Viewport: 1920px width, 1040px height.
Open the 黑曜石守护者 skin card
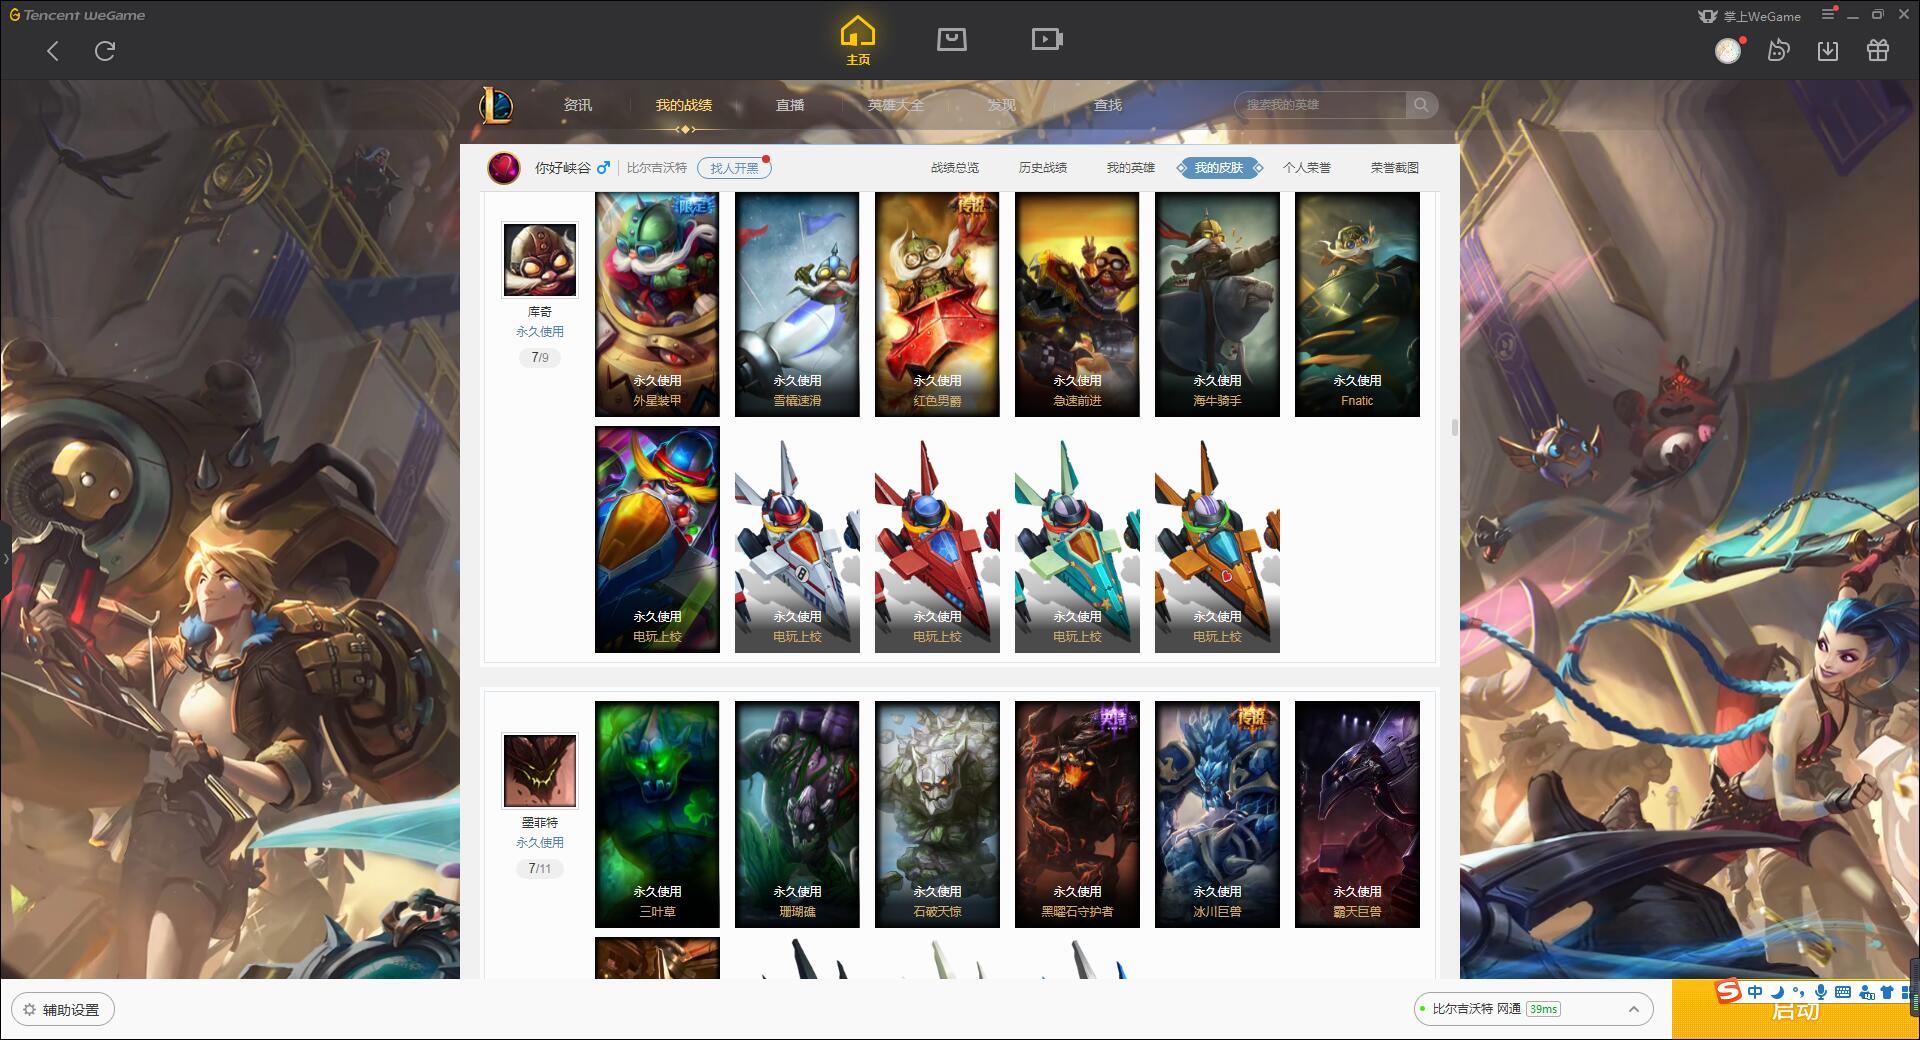click(1077, 814)
